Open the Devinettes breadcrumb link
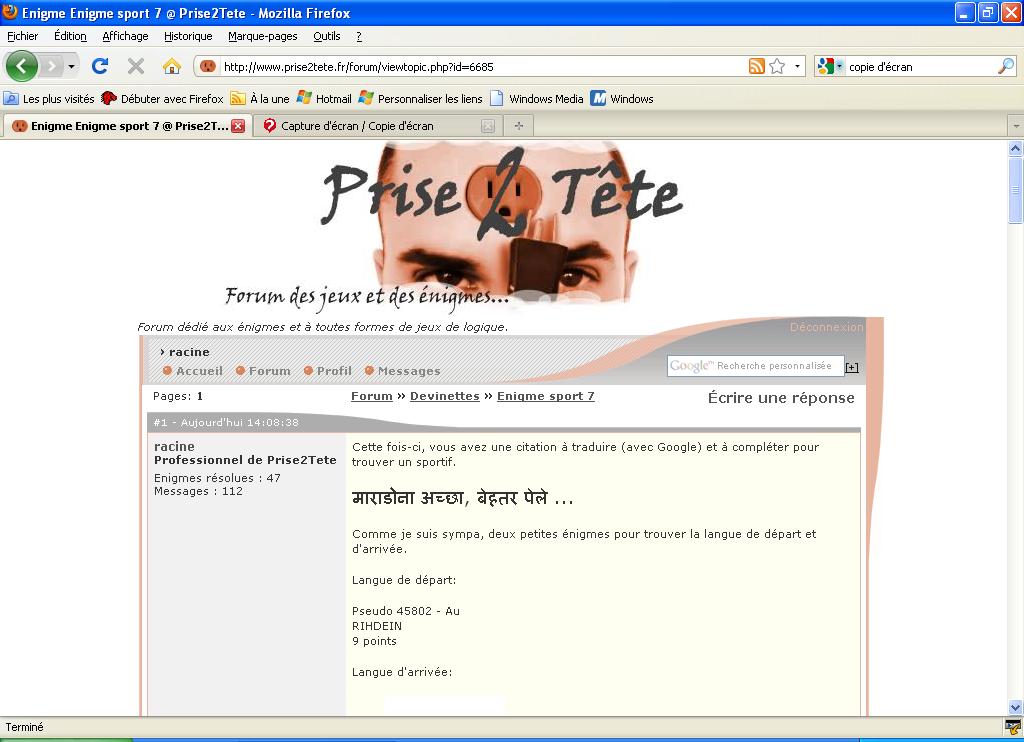 point(444,396)
